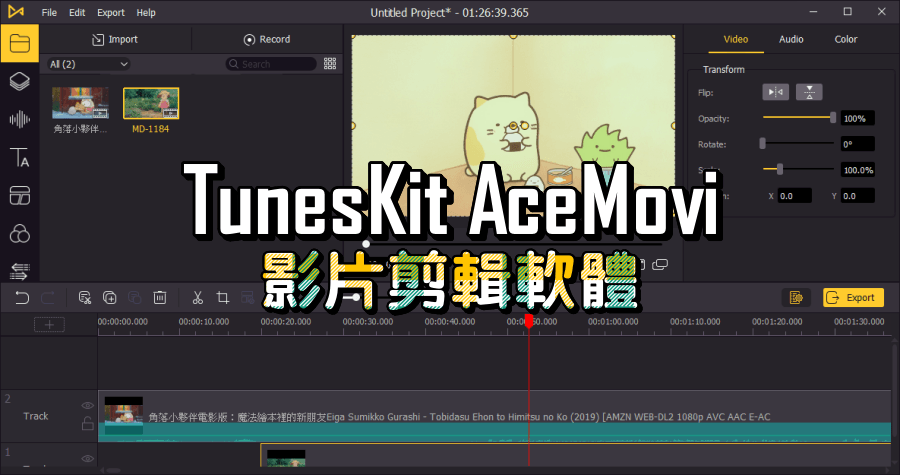Open the Overlays layers panel
Viewport: 900px width, 475px height.
20,81
